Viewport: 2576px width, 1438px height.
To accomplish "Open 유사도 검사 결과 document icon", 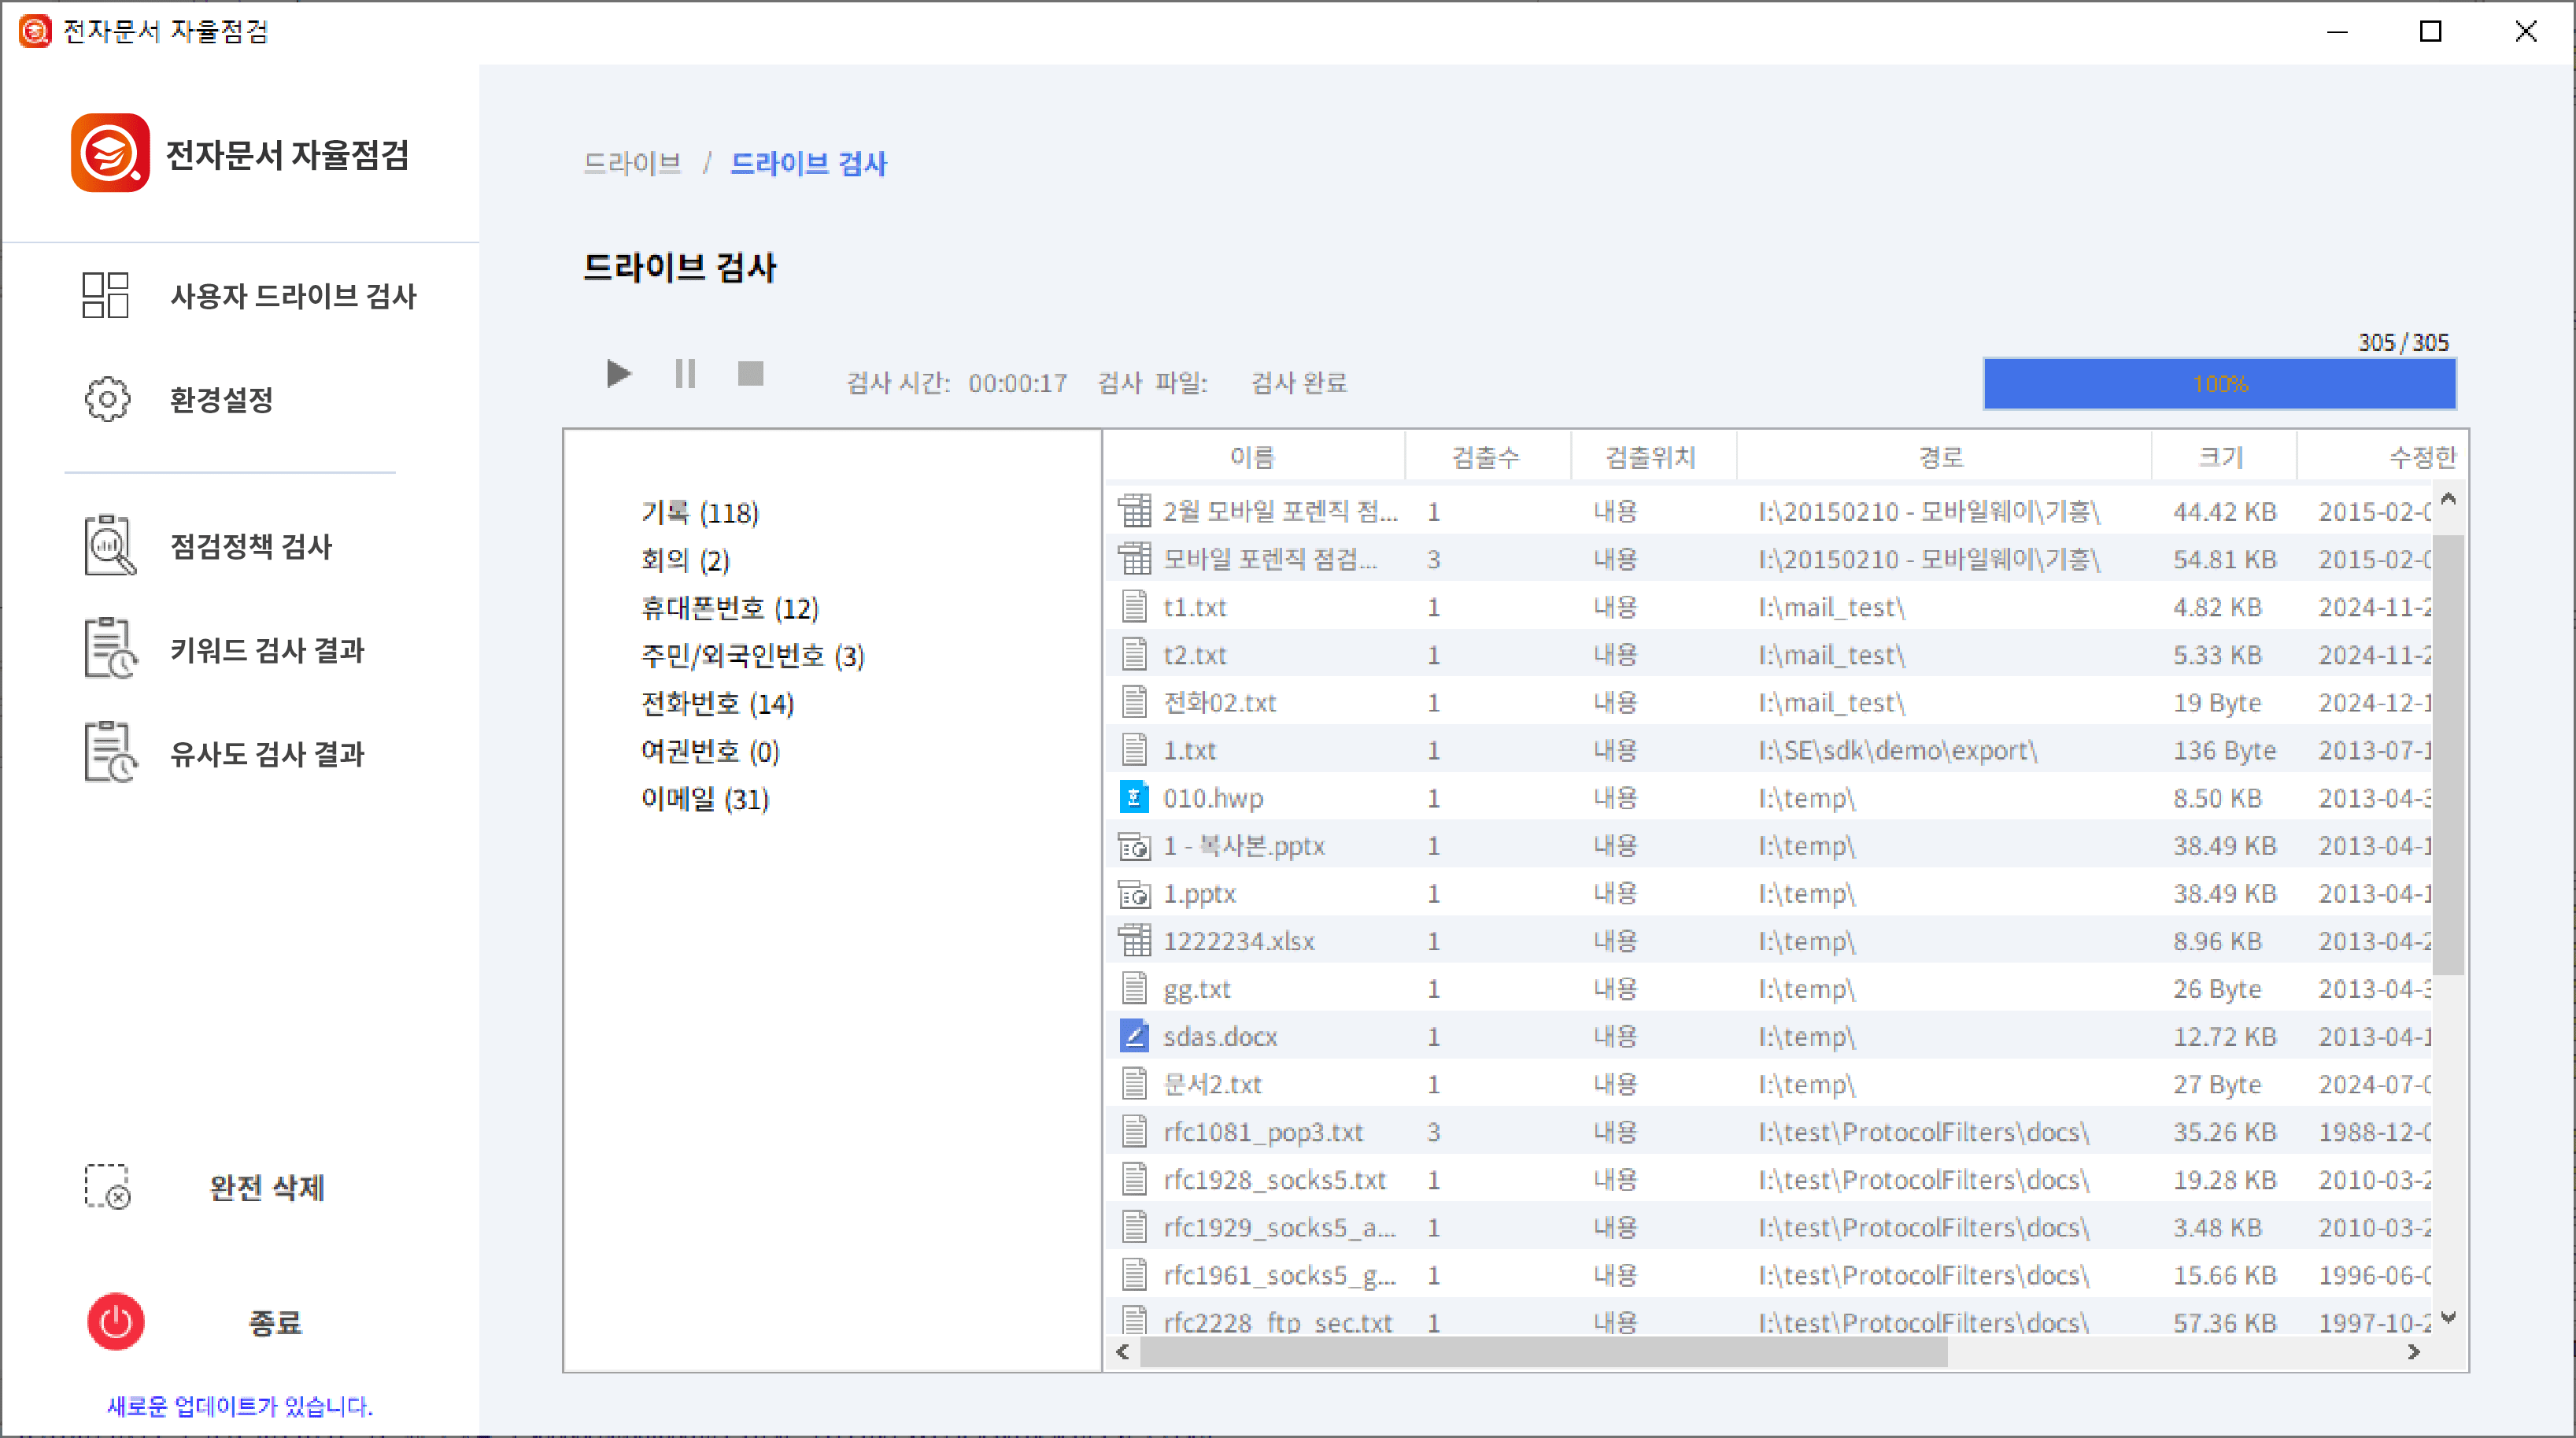I will [110, 752].
